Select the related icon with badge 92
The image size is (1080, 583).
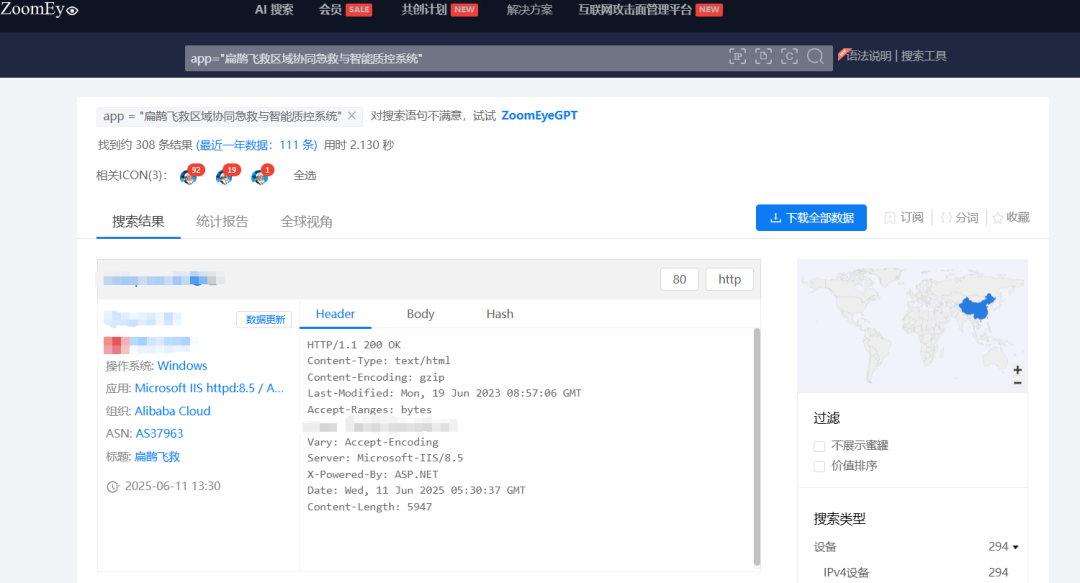click(x=191, y=175)
